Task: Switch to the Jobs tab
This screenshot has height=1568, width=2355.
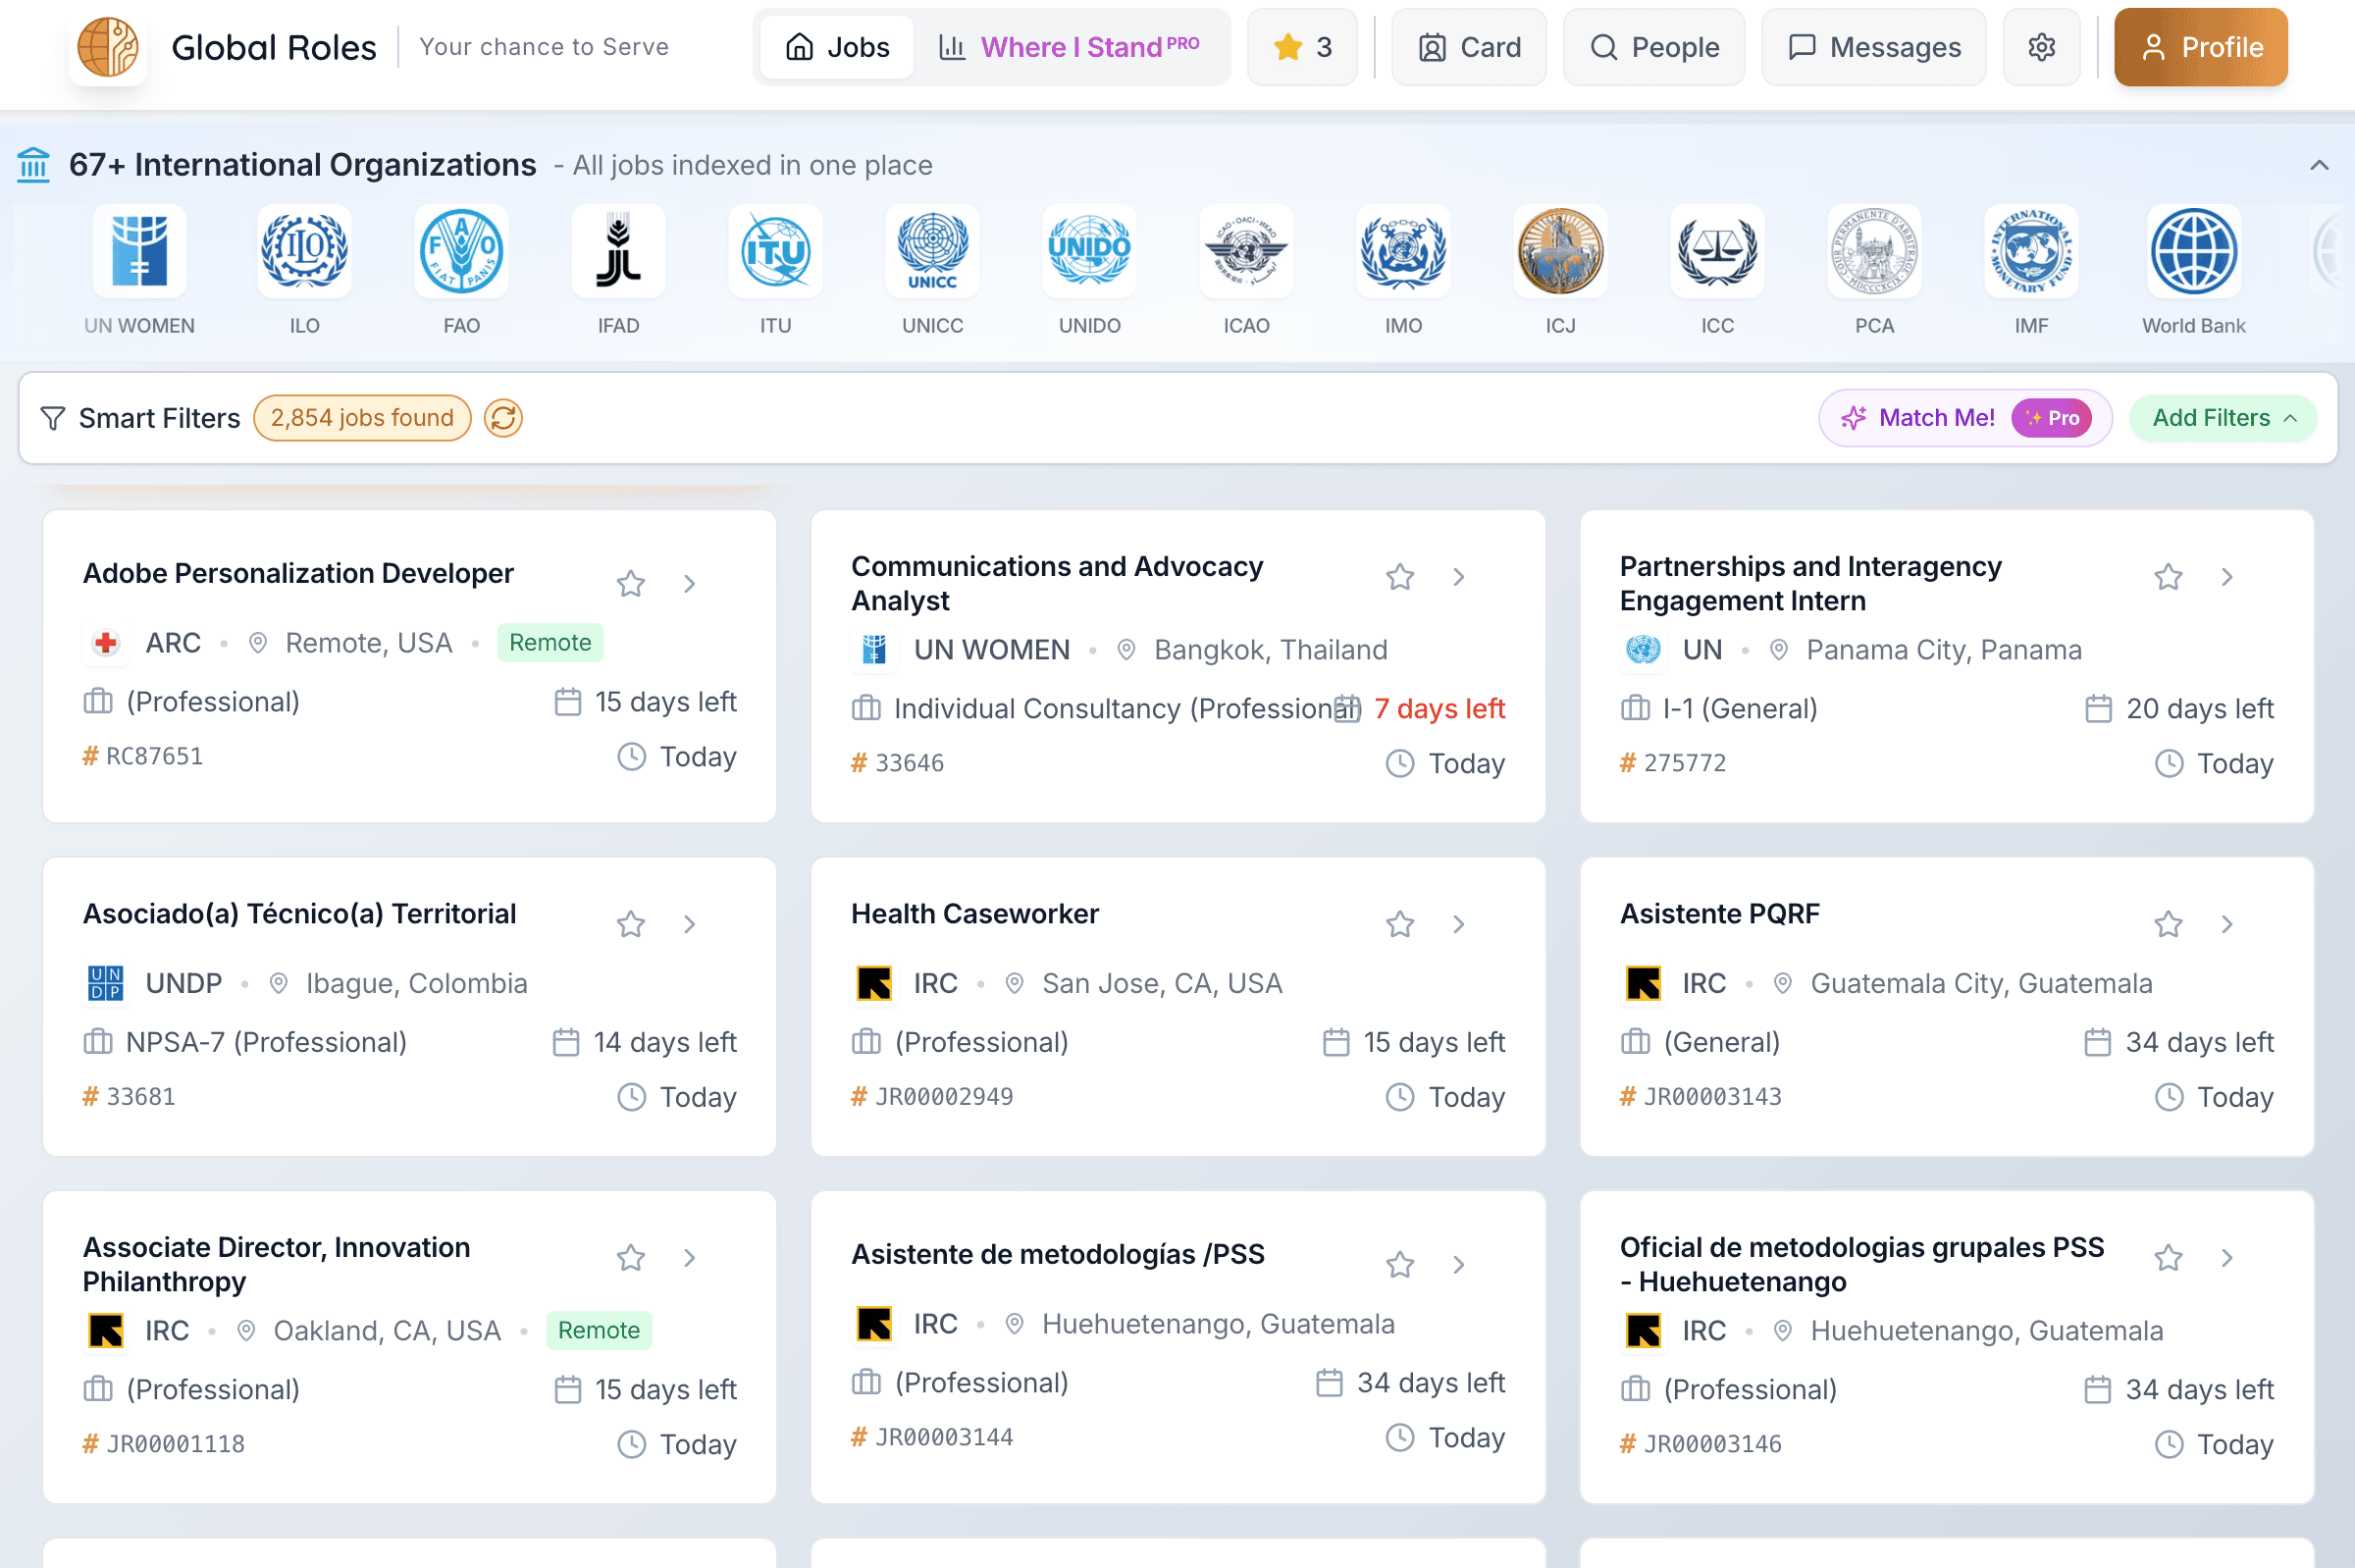Action: (x=836, y=47)
